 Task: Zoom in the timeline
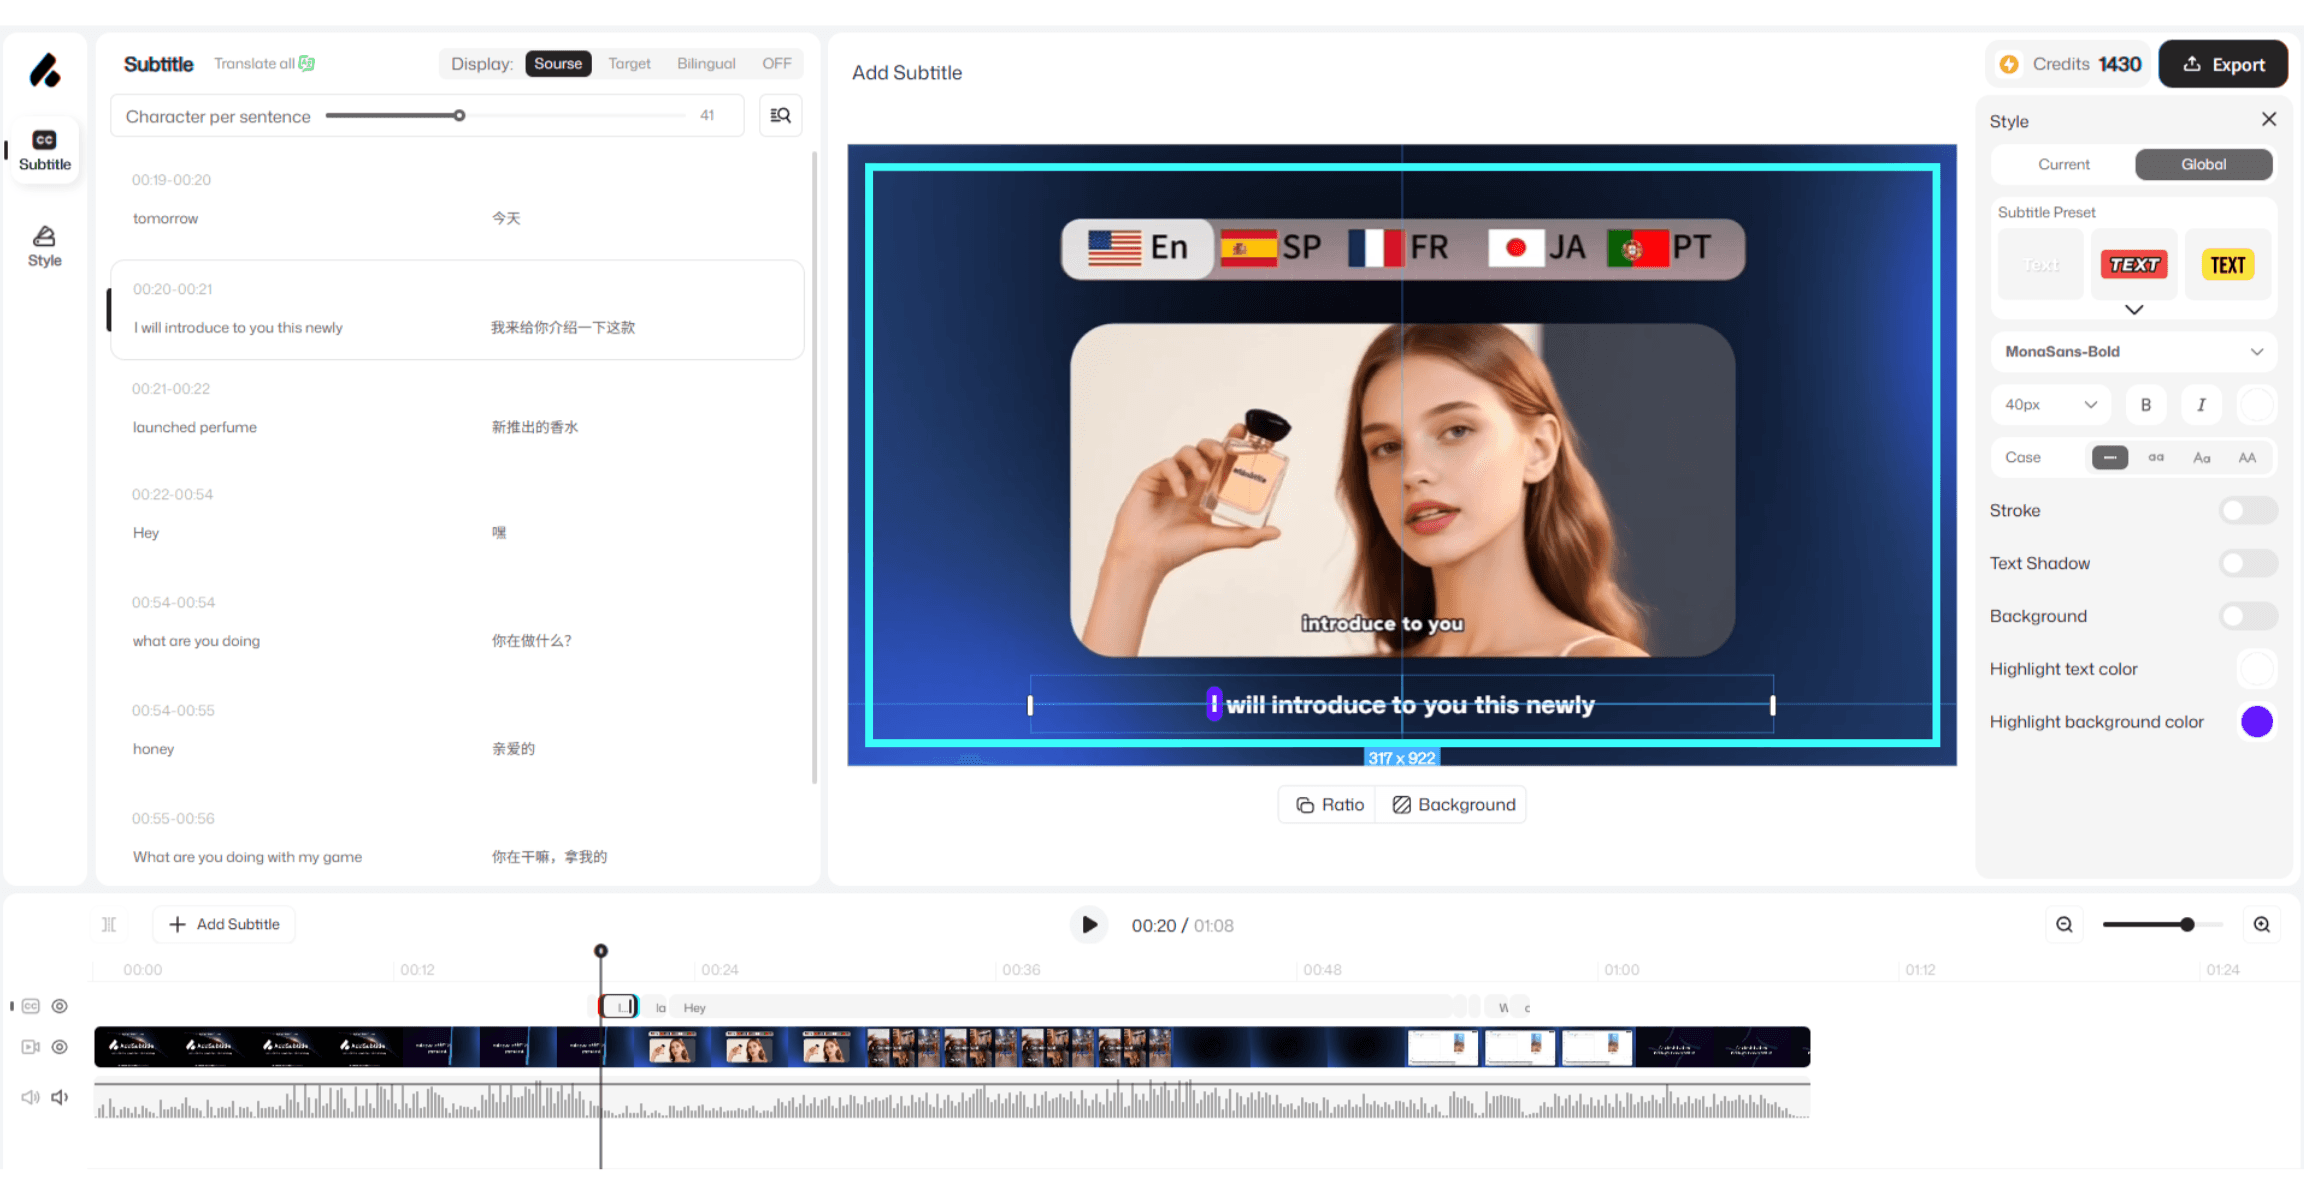2262,925
